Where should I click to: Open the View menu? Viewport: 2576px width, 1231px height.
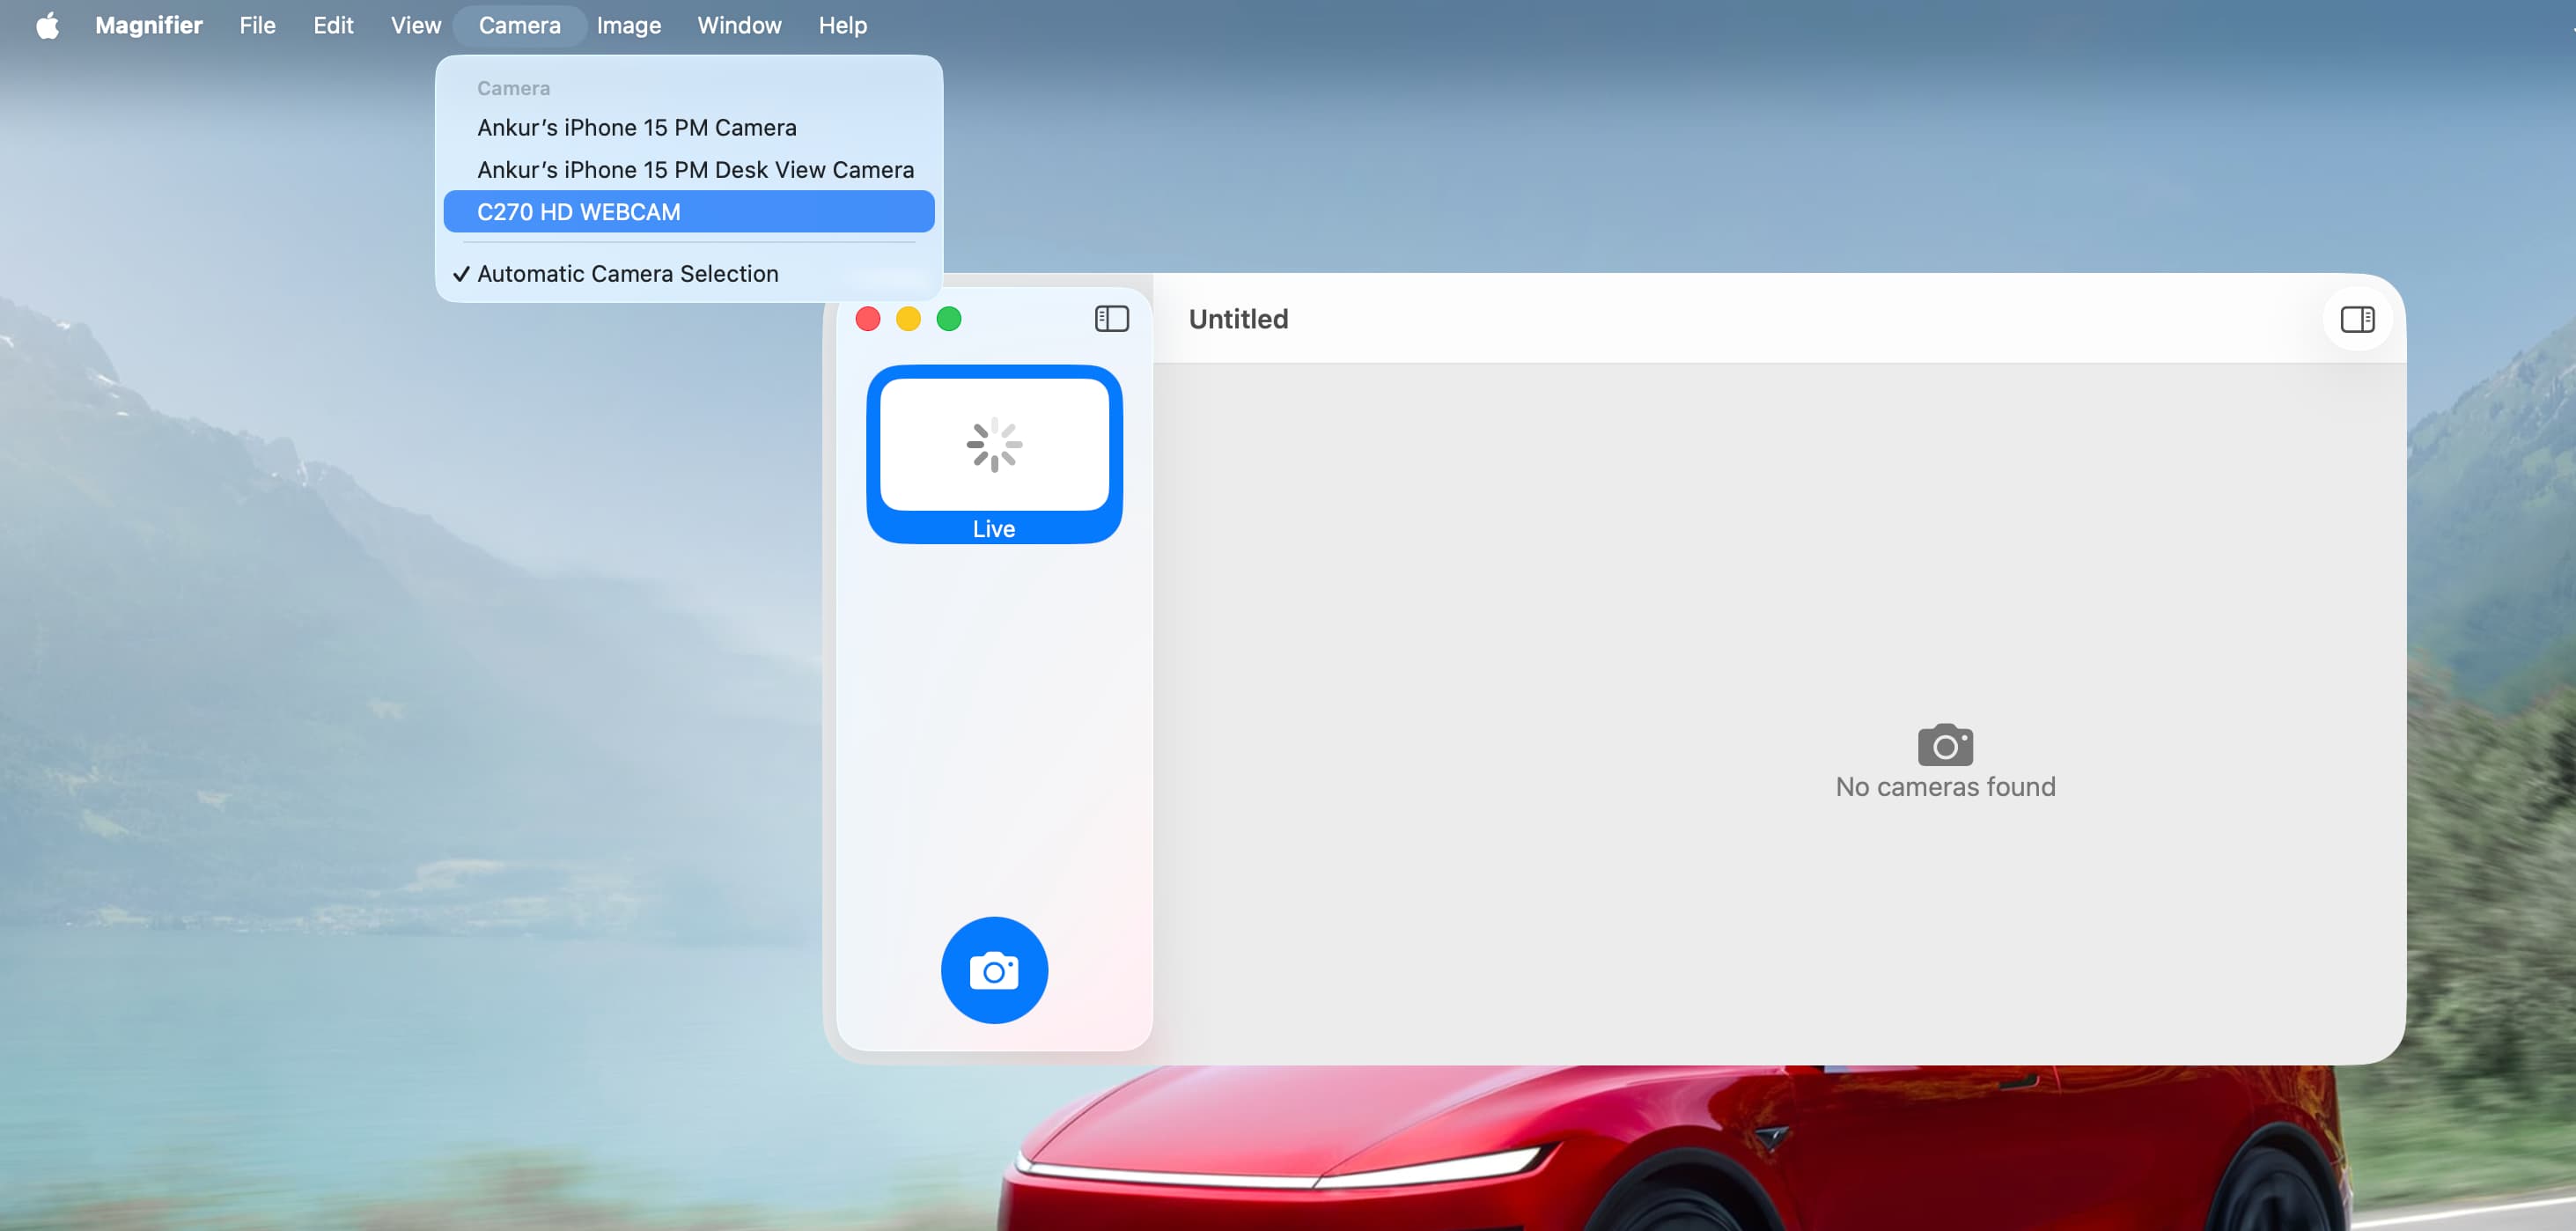pyautogui.click(x=415, y=25)
